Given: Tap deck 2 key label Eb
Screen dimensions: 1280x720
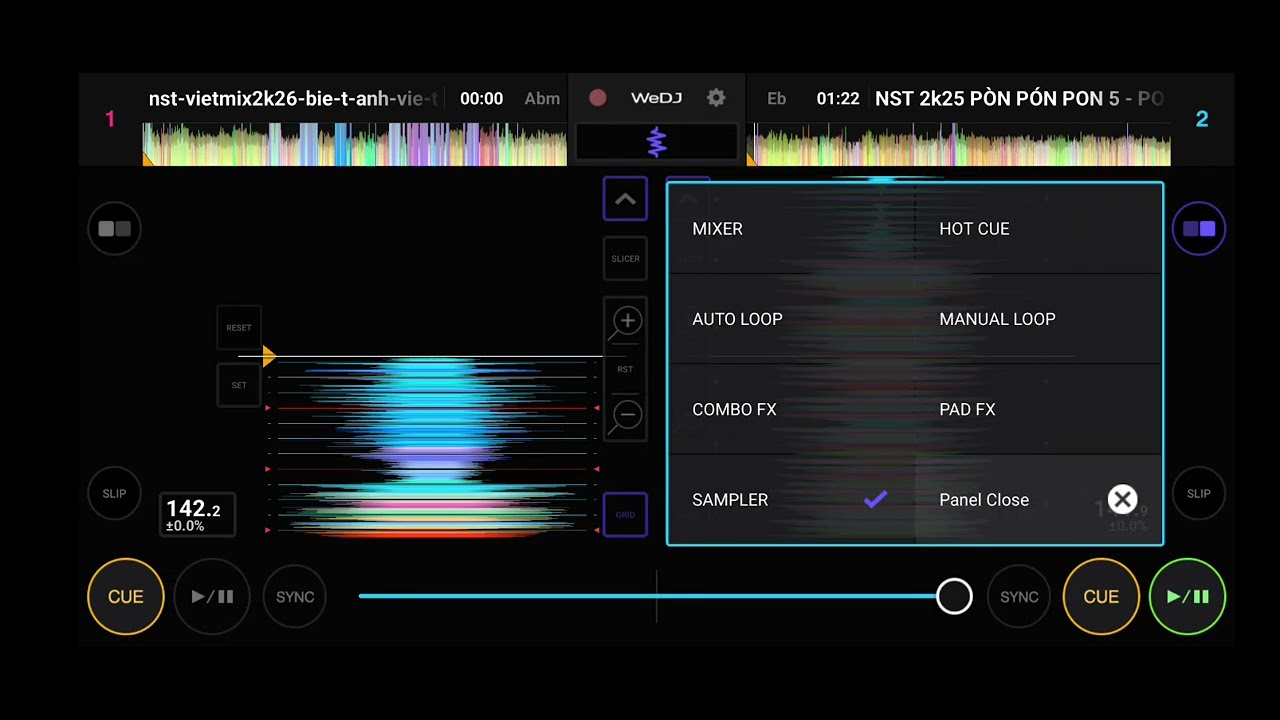Looking at the screenshot, I should click(776, 99).
